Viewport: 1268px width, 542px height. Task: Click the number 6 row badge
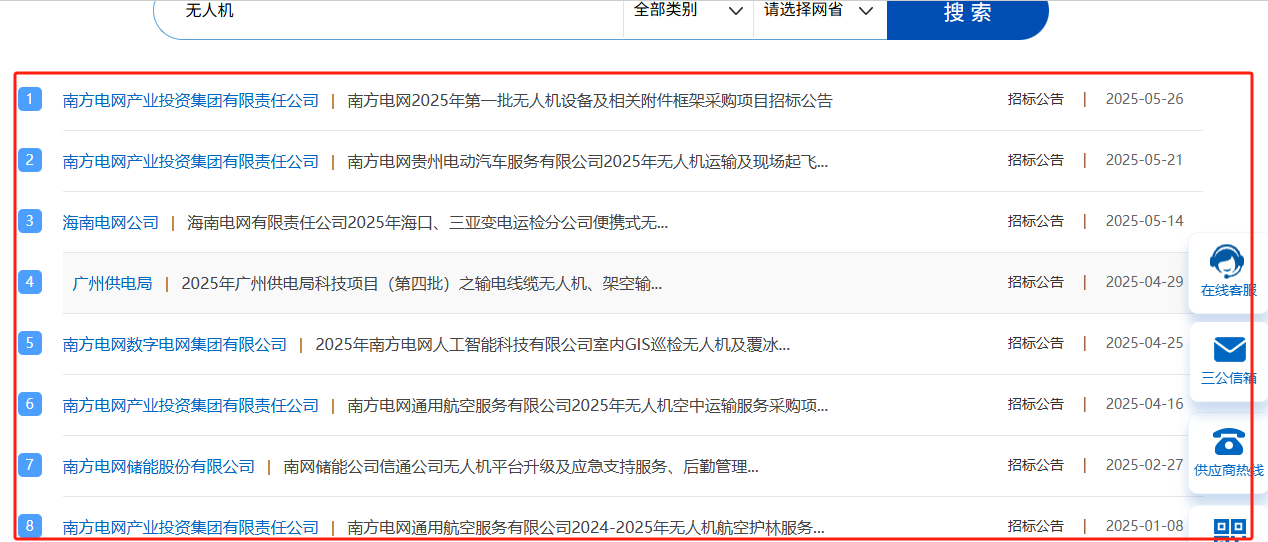(30, 404)
